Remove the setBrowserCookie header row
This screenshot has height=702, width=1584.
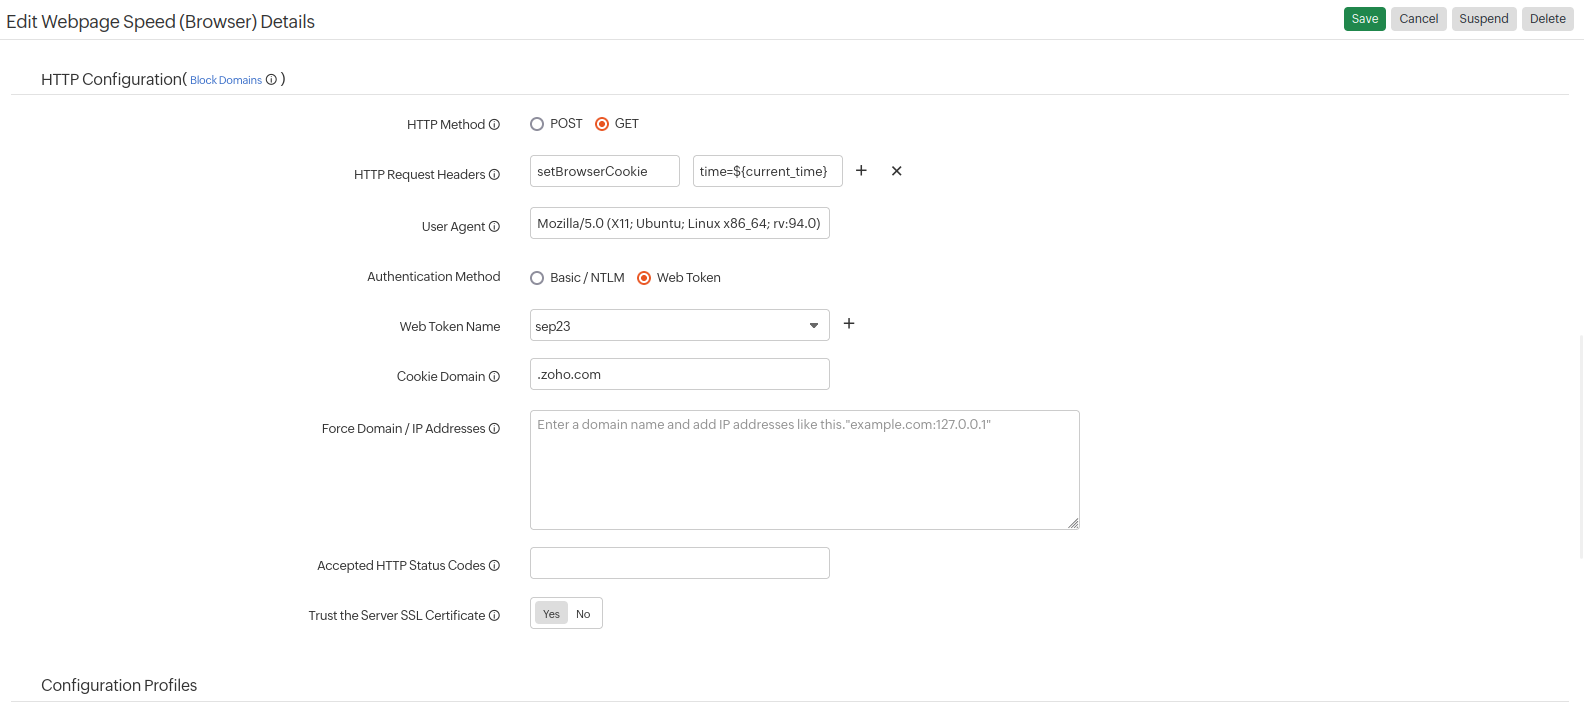(897, 171)
